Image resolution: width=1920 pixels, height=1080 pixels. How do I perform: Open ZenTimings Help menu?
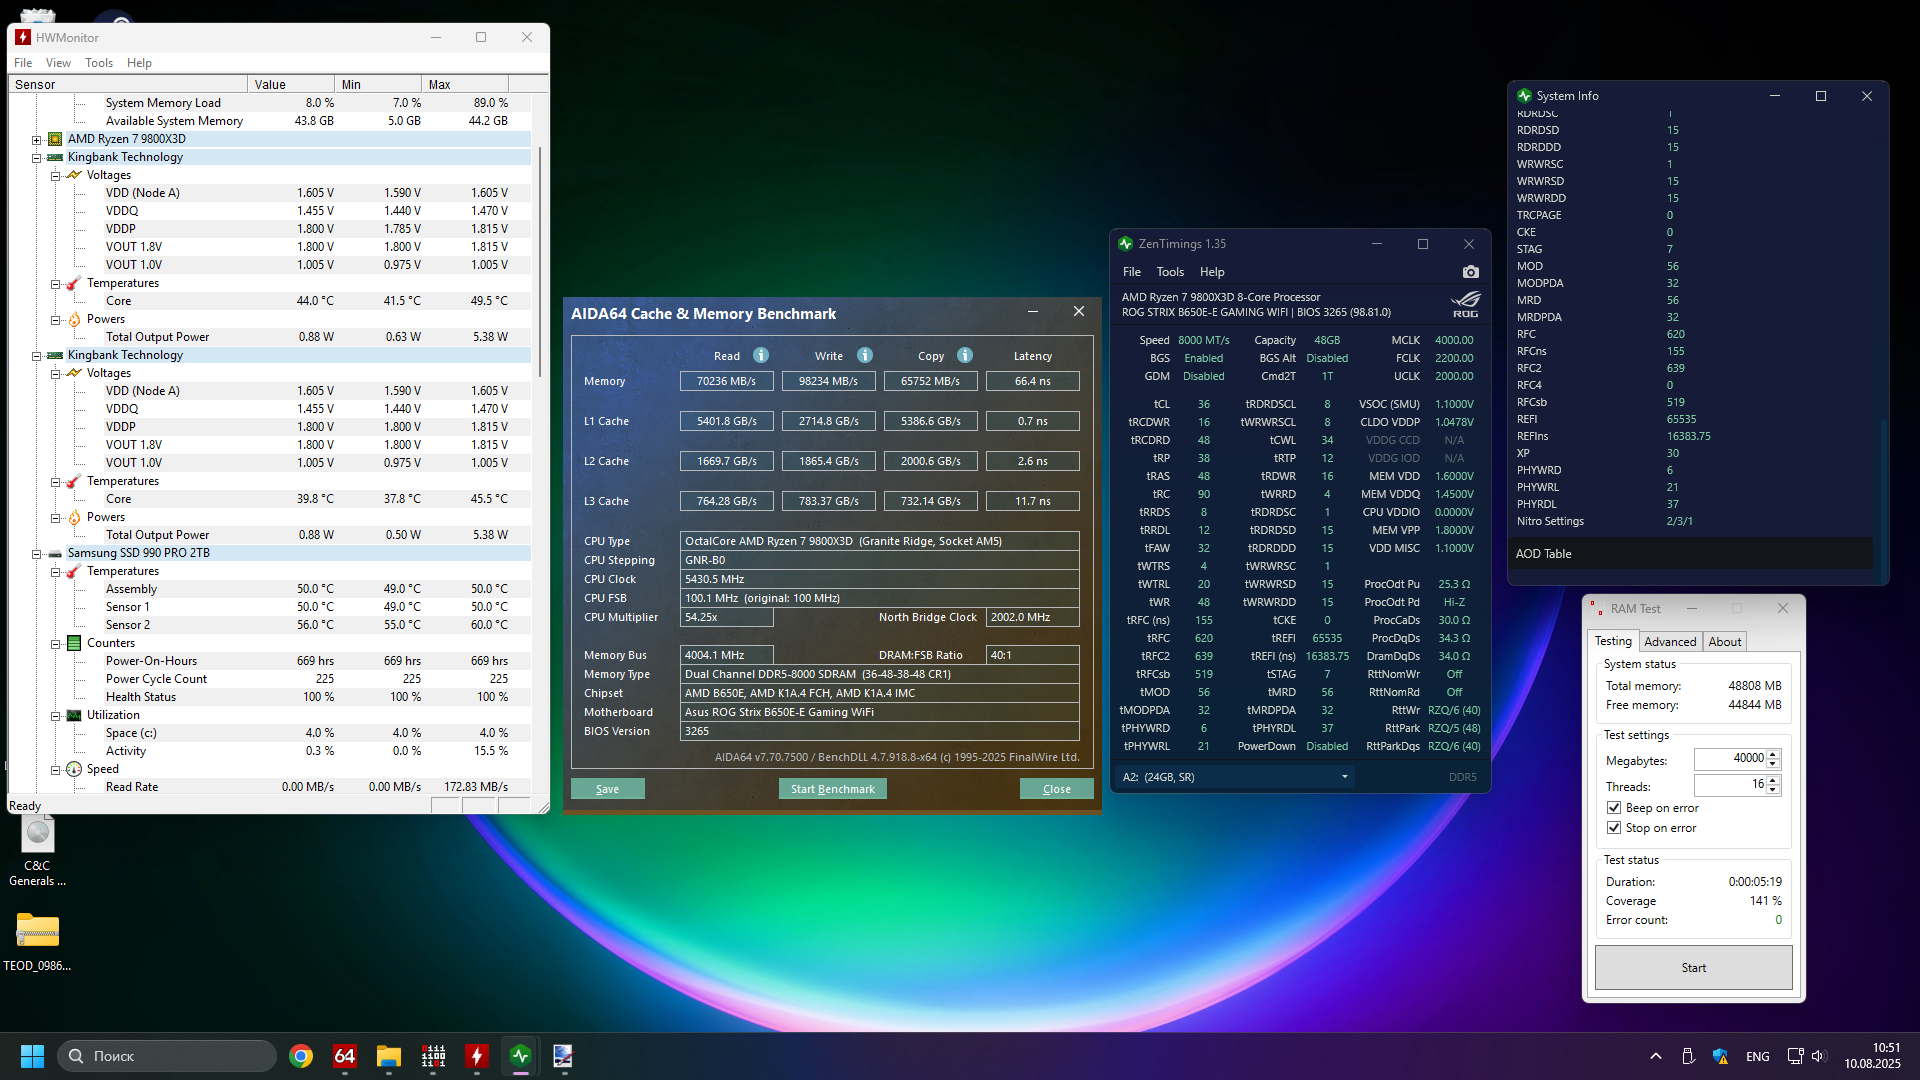pos(1212,272)
